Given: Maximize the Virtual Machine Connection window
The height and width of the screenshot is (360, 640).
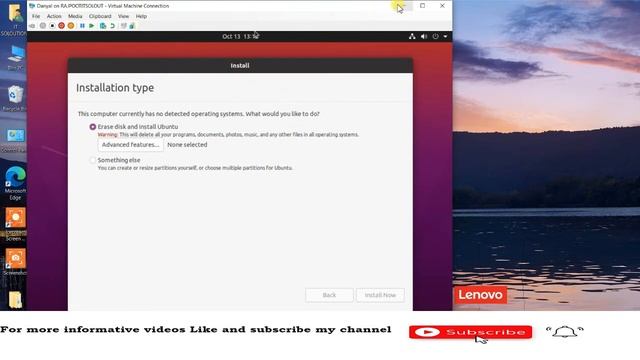Looking at the screenshot, I should 422,6.
